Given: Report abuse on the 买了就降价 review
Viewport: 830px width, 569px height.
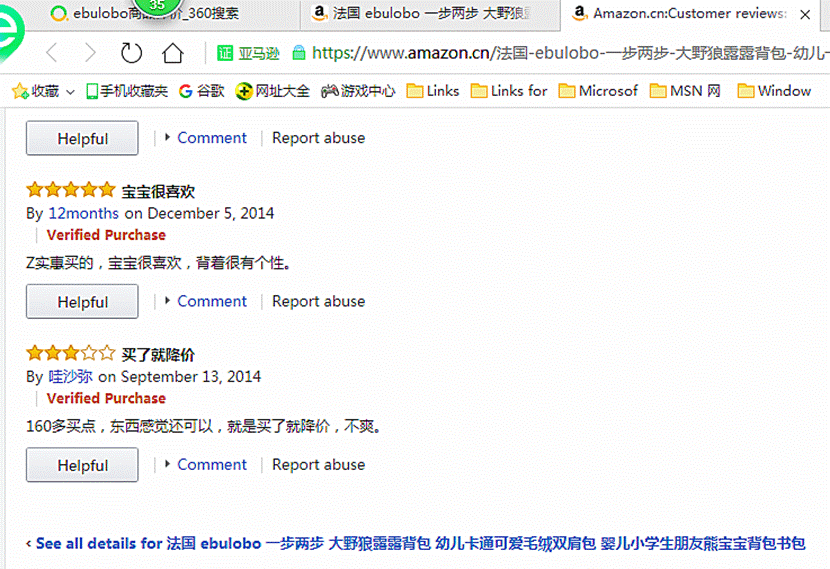Looking at the screenshot, I should click(x=318, y=464).
